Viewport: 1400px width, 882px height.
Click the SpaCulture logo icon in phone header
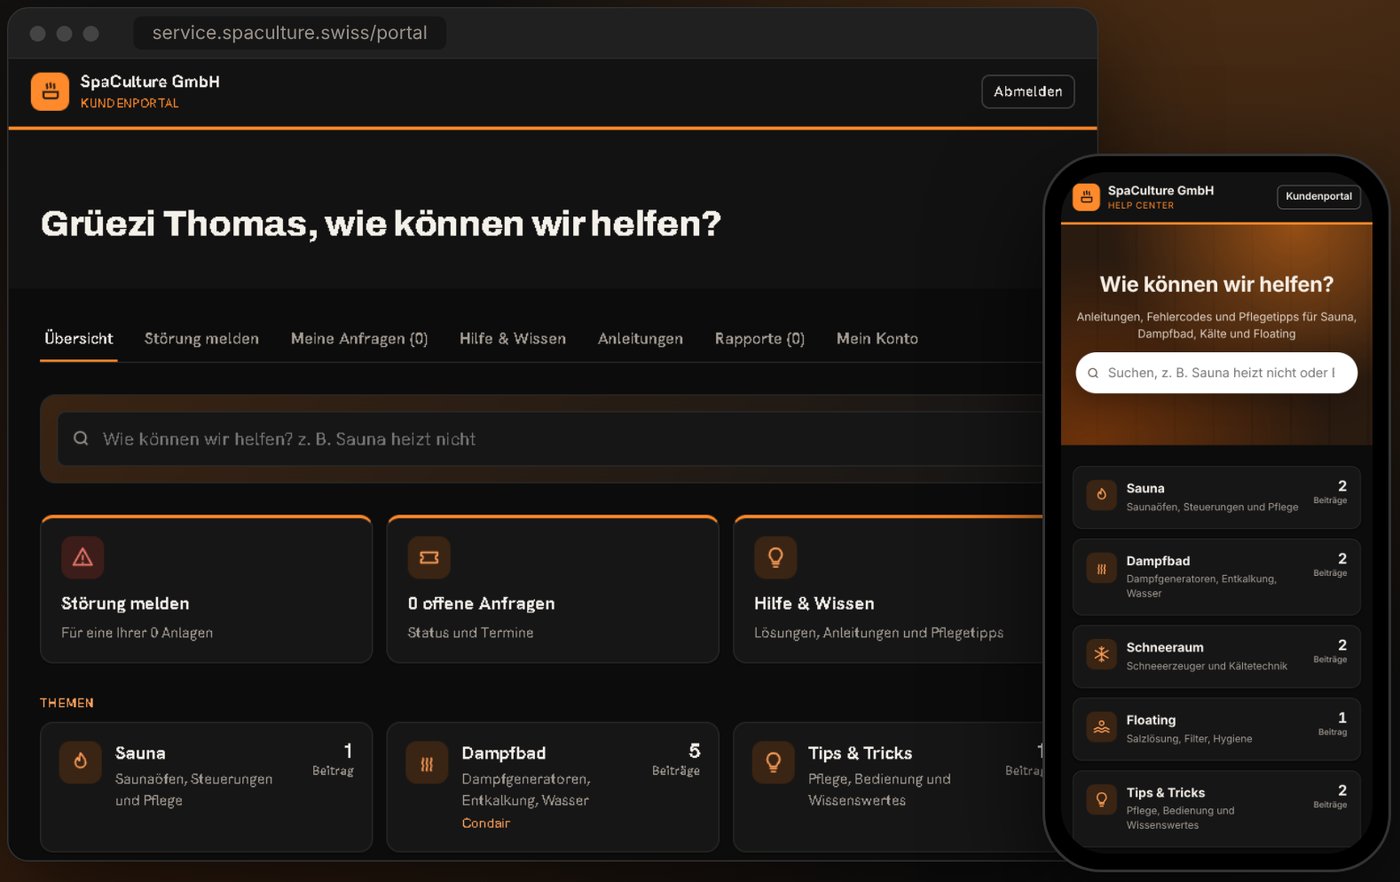[x=1086, y=197]
